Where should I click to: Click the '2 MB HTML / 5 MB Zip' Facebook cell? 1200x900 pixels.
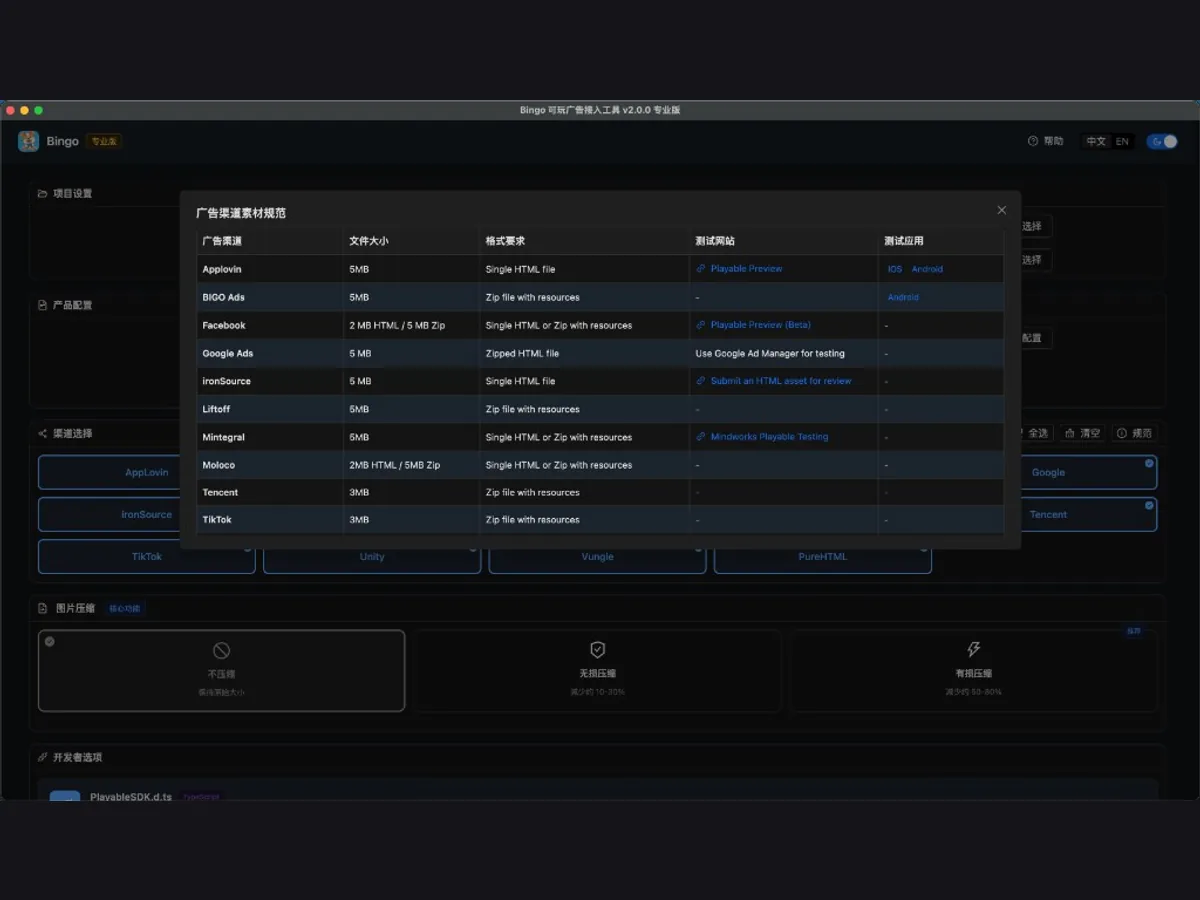(x=397, y=325)
